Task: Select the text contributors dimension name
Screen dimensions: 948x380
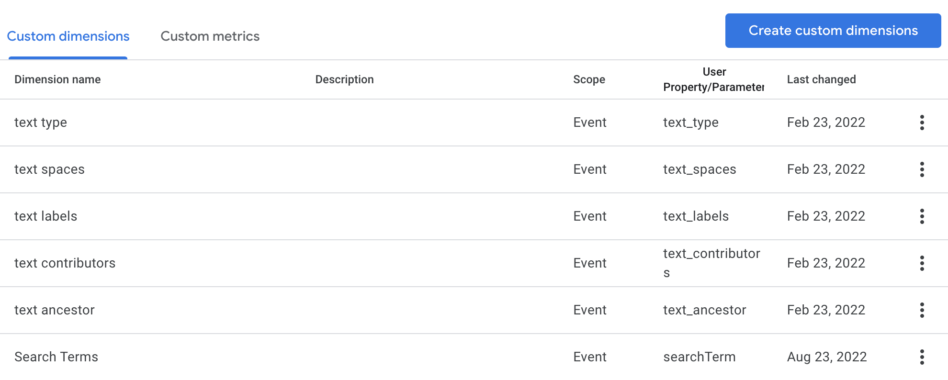Action: point(65,263)
